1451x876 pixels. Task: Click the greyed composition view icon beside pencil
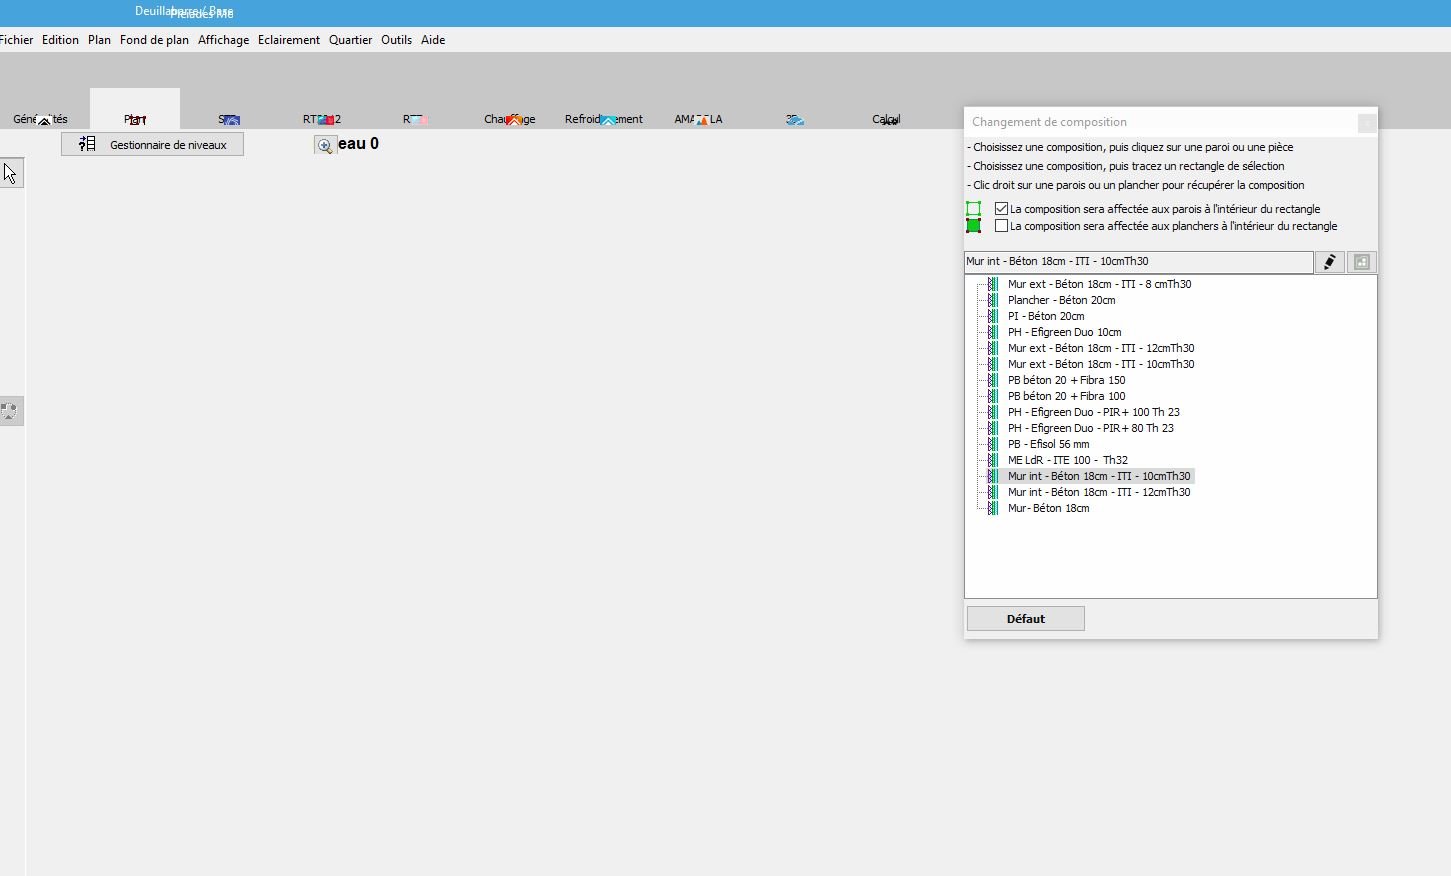click(1361, 262)
